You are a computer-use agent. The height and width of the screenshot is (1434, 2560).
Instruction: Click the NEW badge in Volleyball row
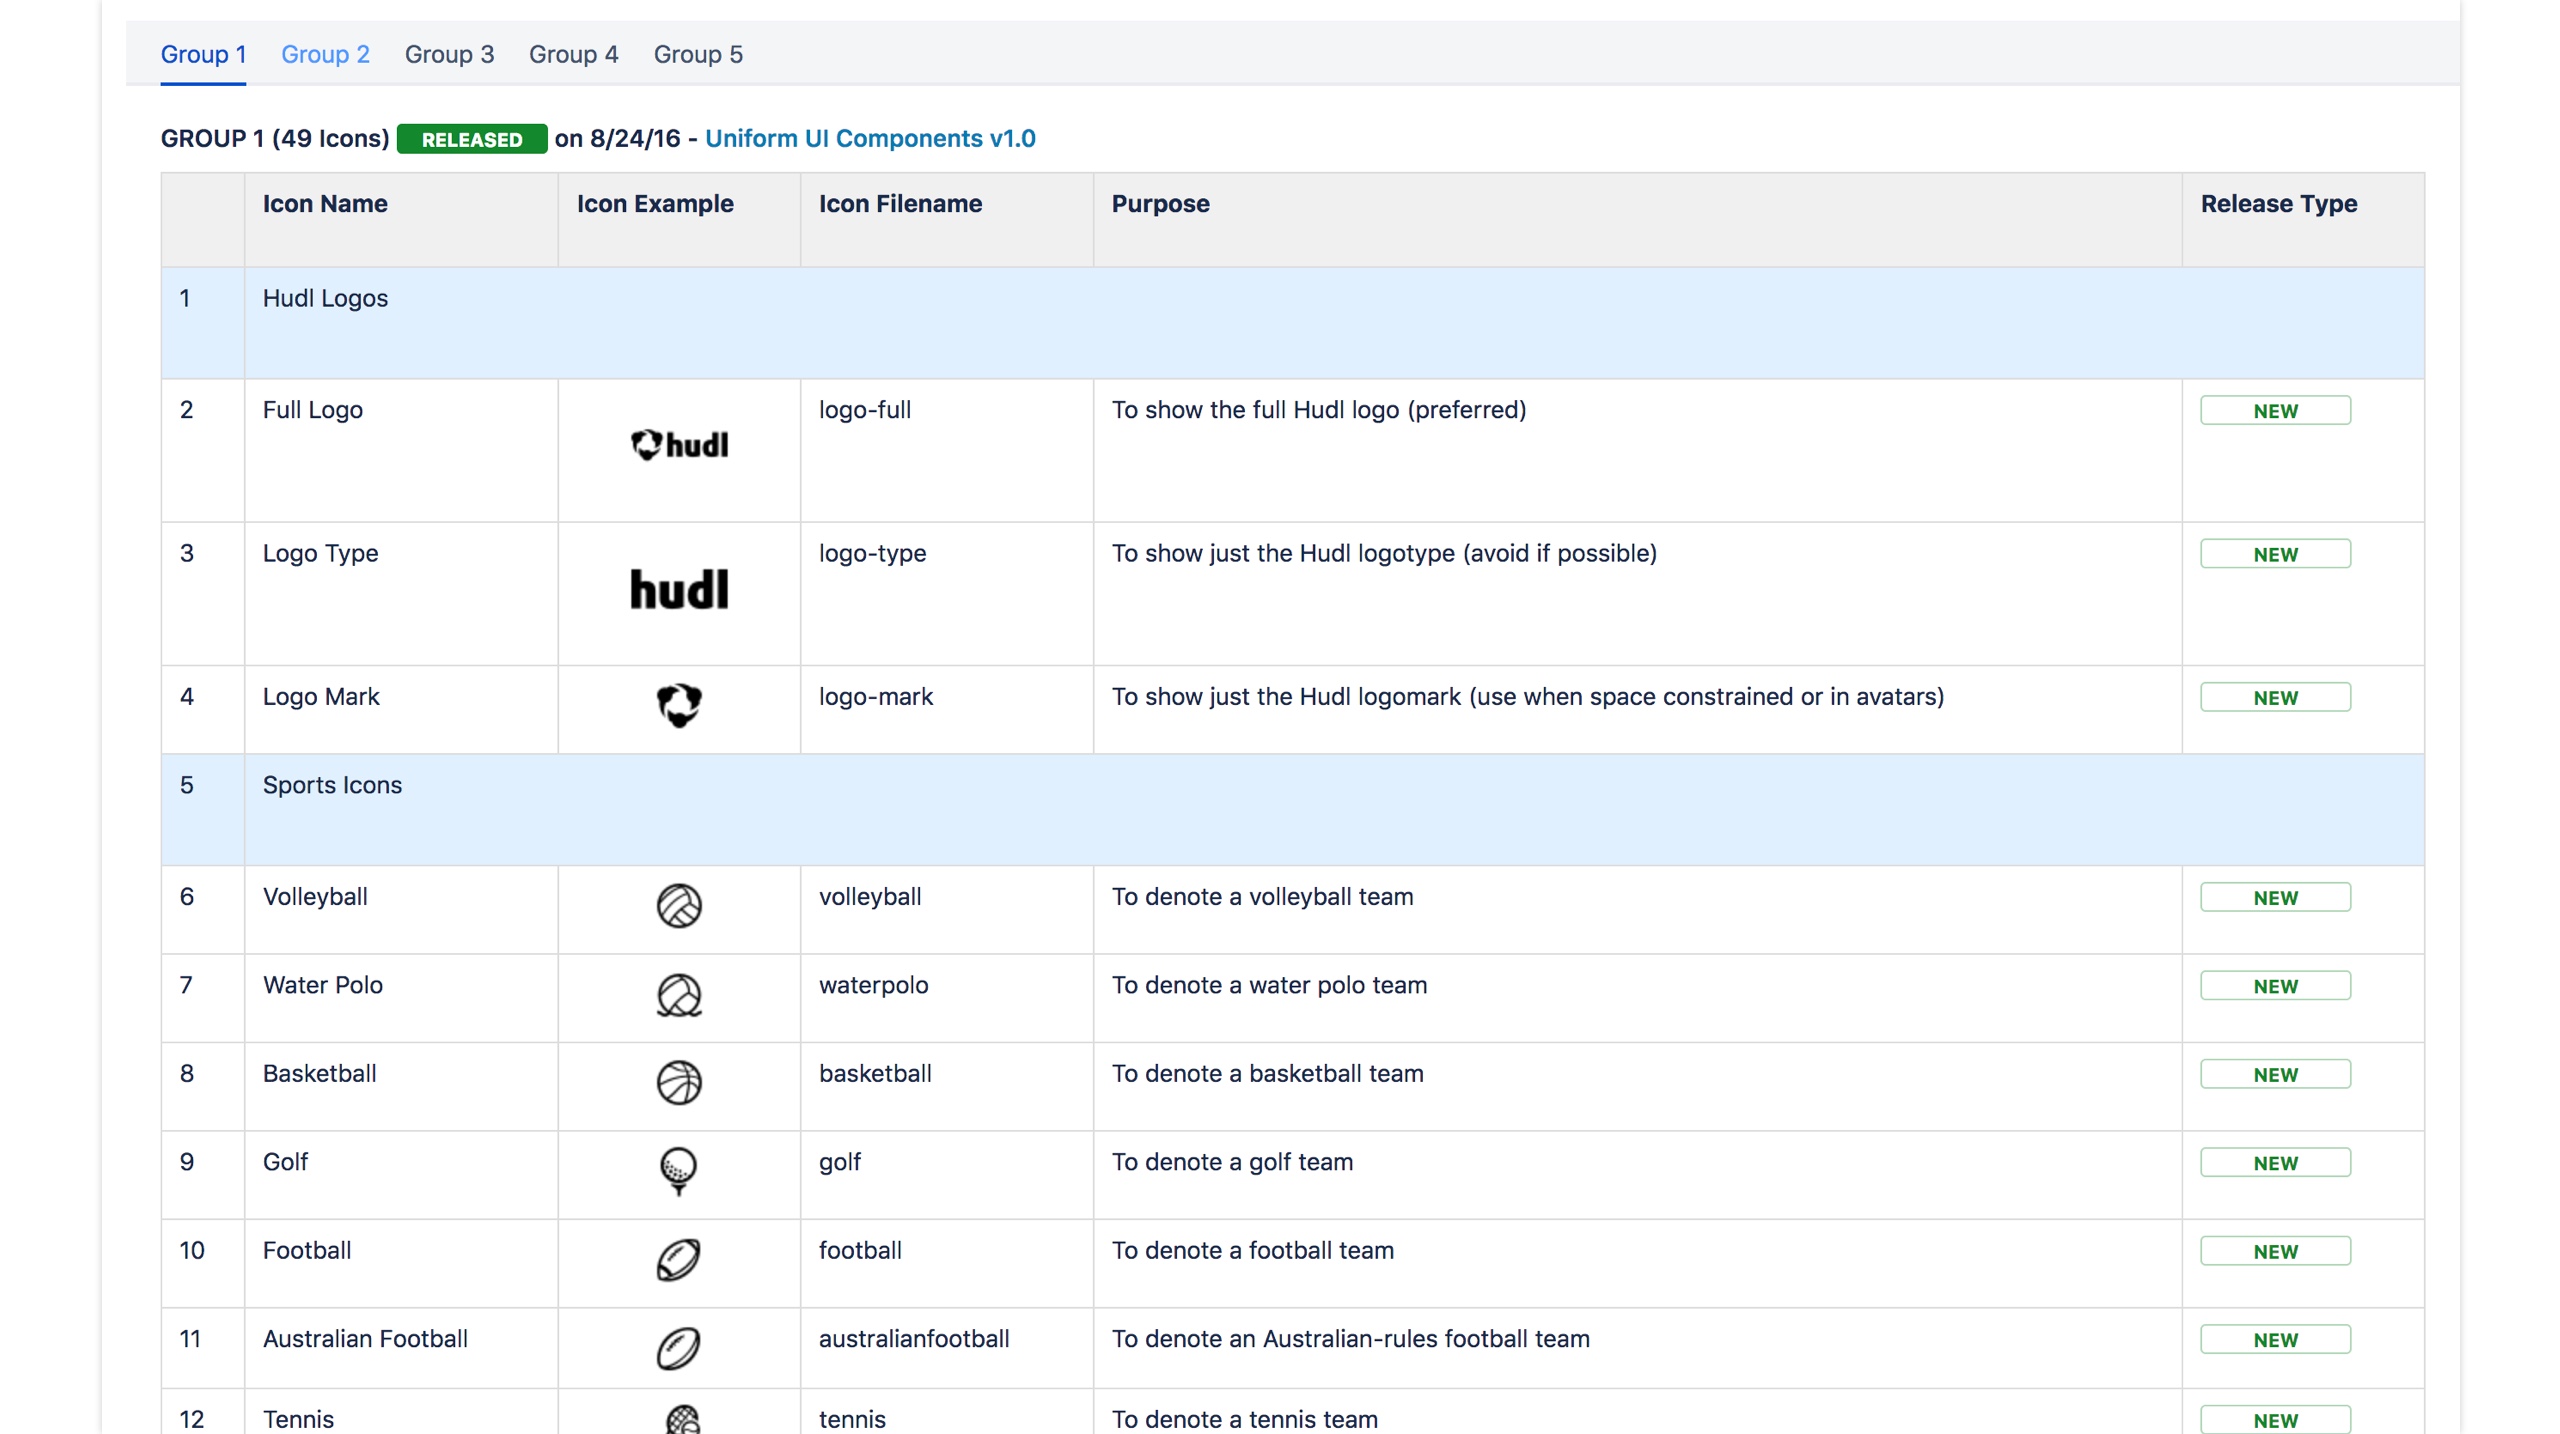click(x=2275, y=898)
